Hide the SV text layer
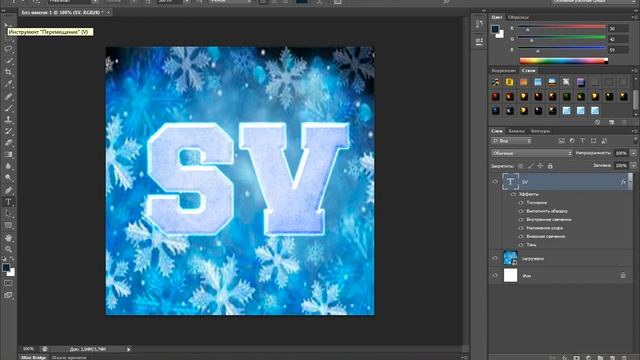The width and height of the screenshot is (640, 360). (x=495, y=182)
